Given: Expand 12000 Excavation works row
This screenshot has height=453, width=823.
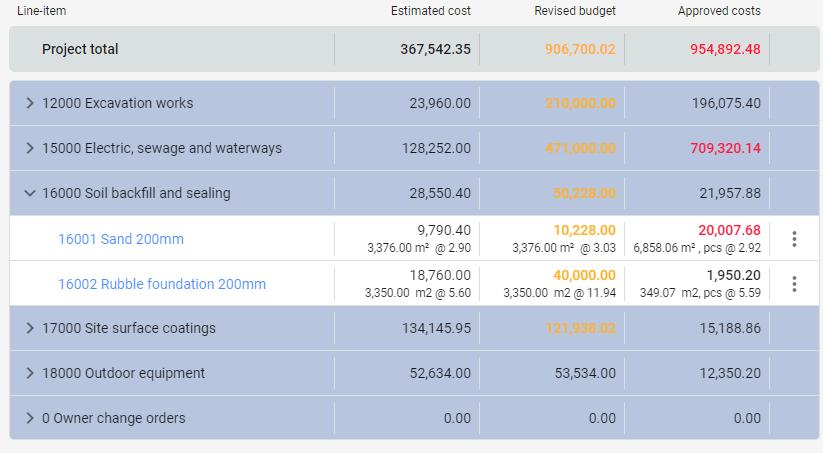Looking at the screenshot, I should tap(30, 103).
